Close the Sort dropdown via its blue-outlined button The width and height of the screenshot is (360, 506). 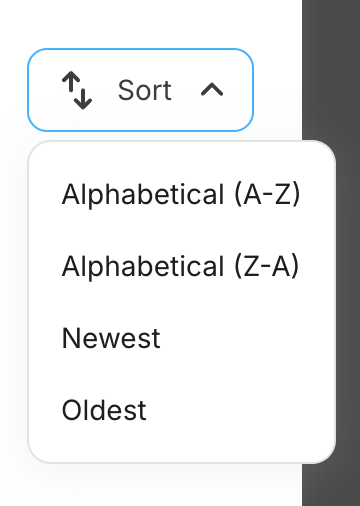(x=140, y=90)
